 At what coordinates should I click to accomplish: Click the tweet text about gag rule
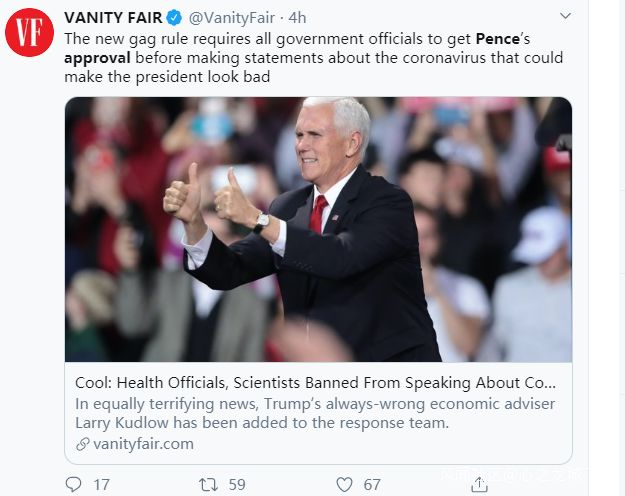coord(300,58)
